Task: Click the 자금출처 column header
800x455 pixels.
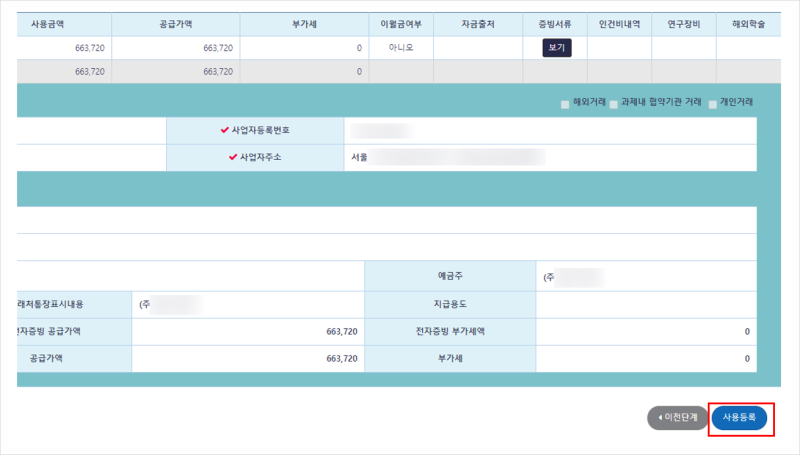Action: tap(478, 24)
